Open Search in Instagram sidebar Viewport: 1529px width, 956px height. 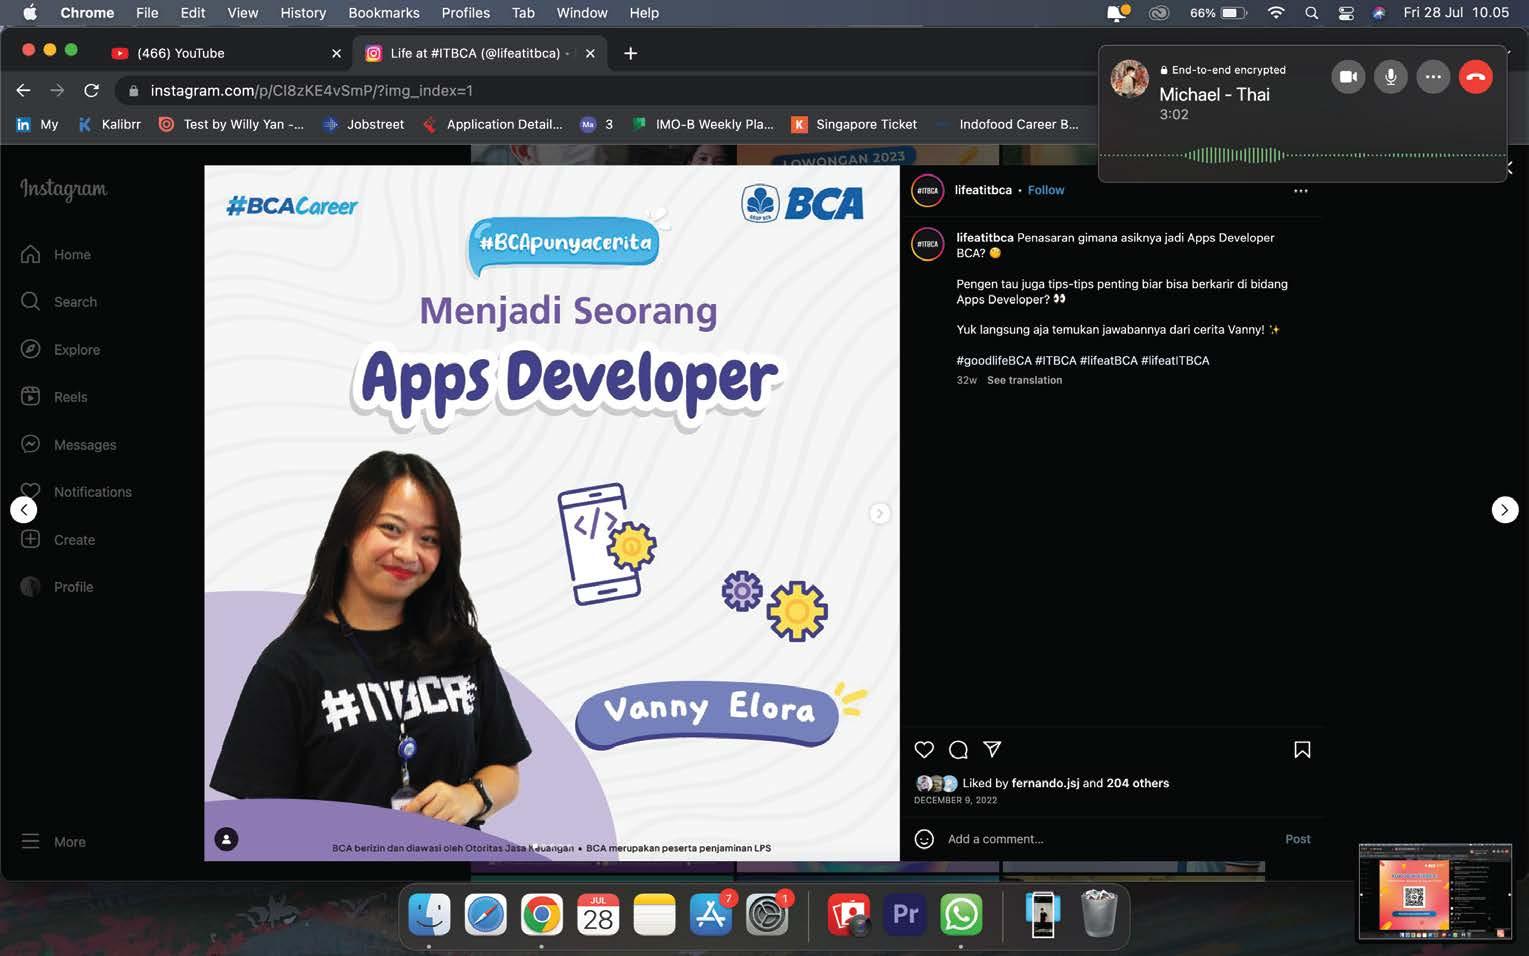coord(59,302)
